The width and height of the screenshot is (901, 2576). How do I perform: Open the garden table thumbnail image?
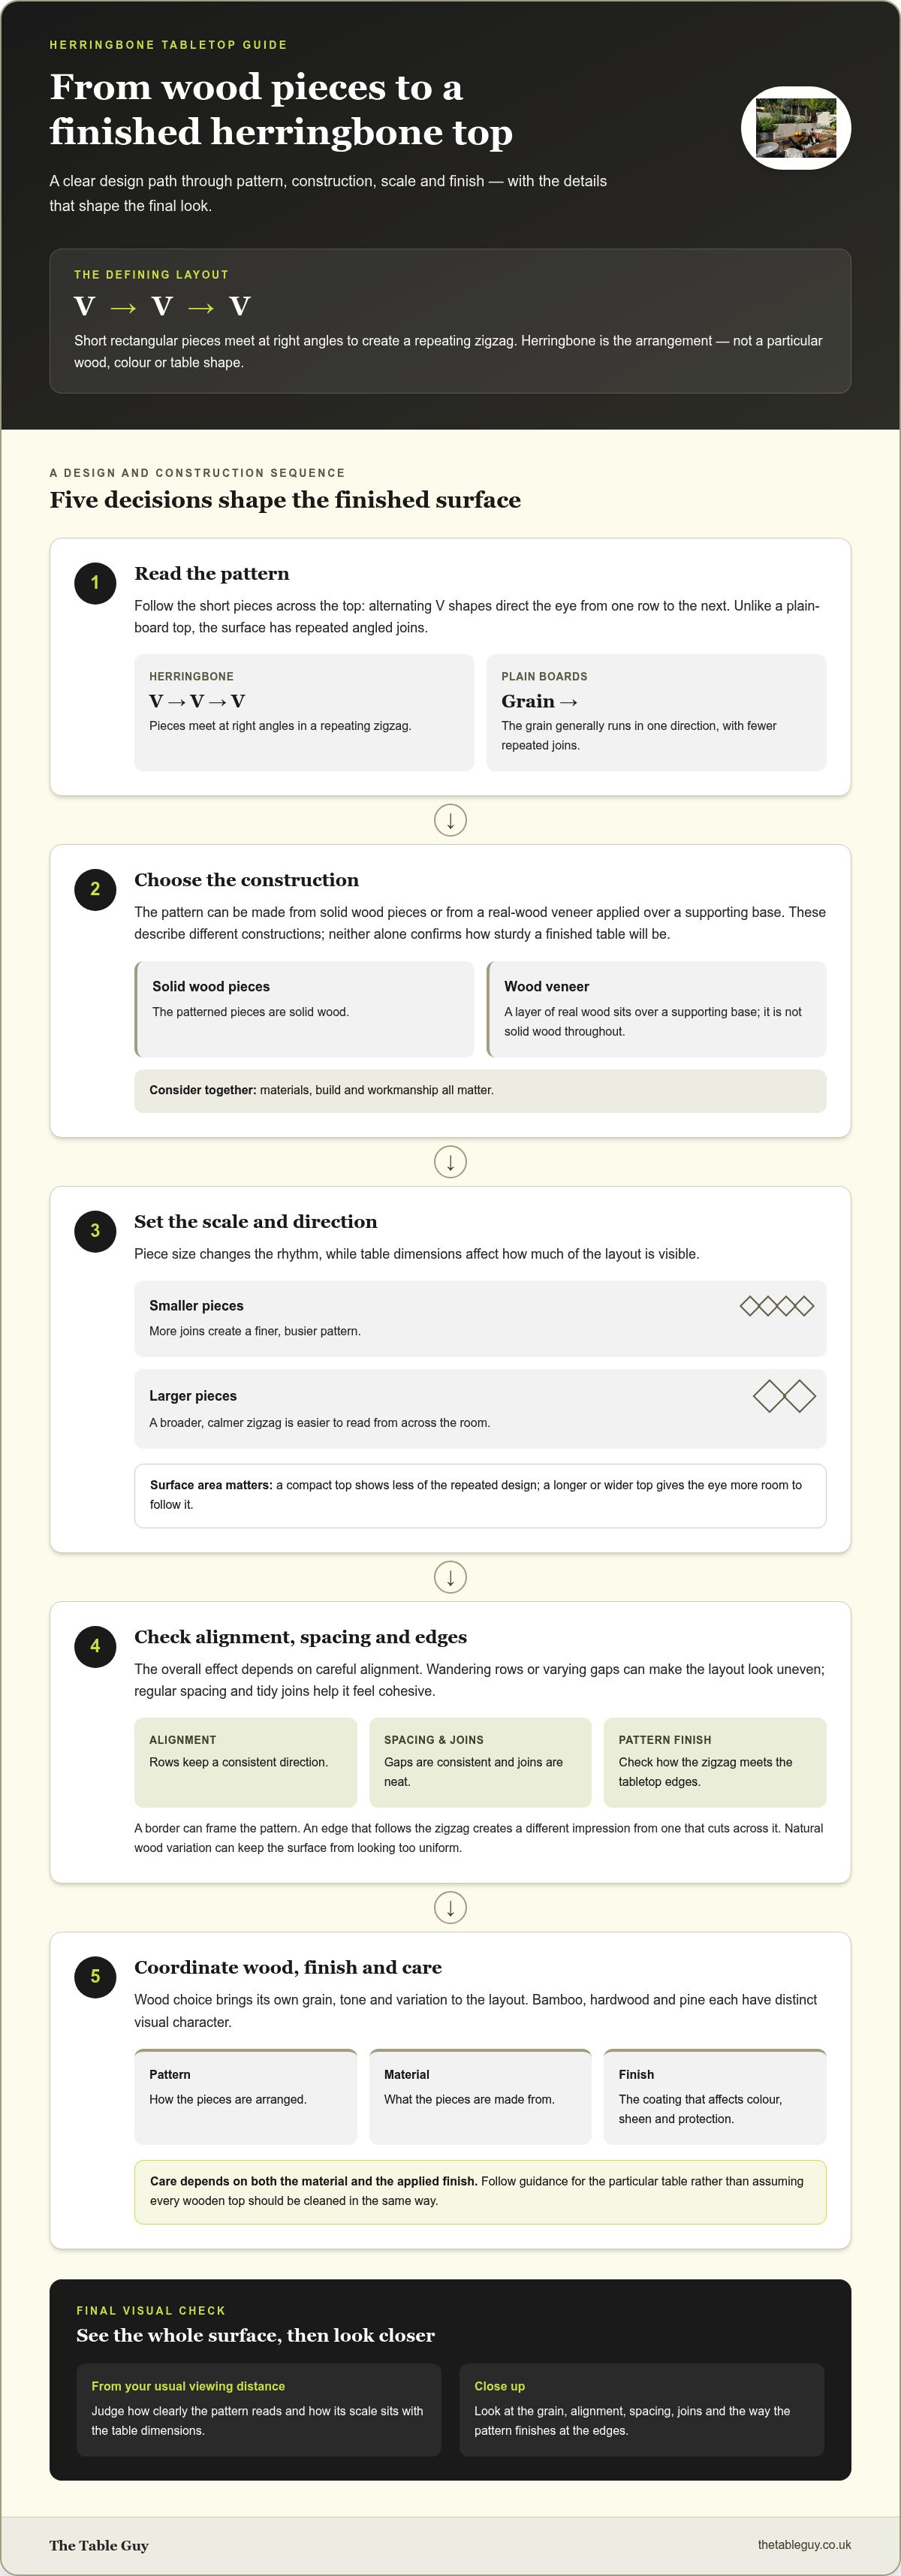pos(796,128)
